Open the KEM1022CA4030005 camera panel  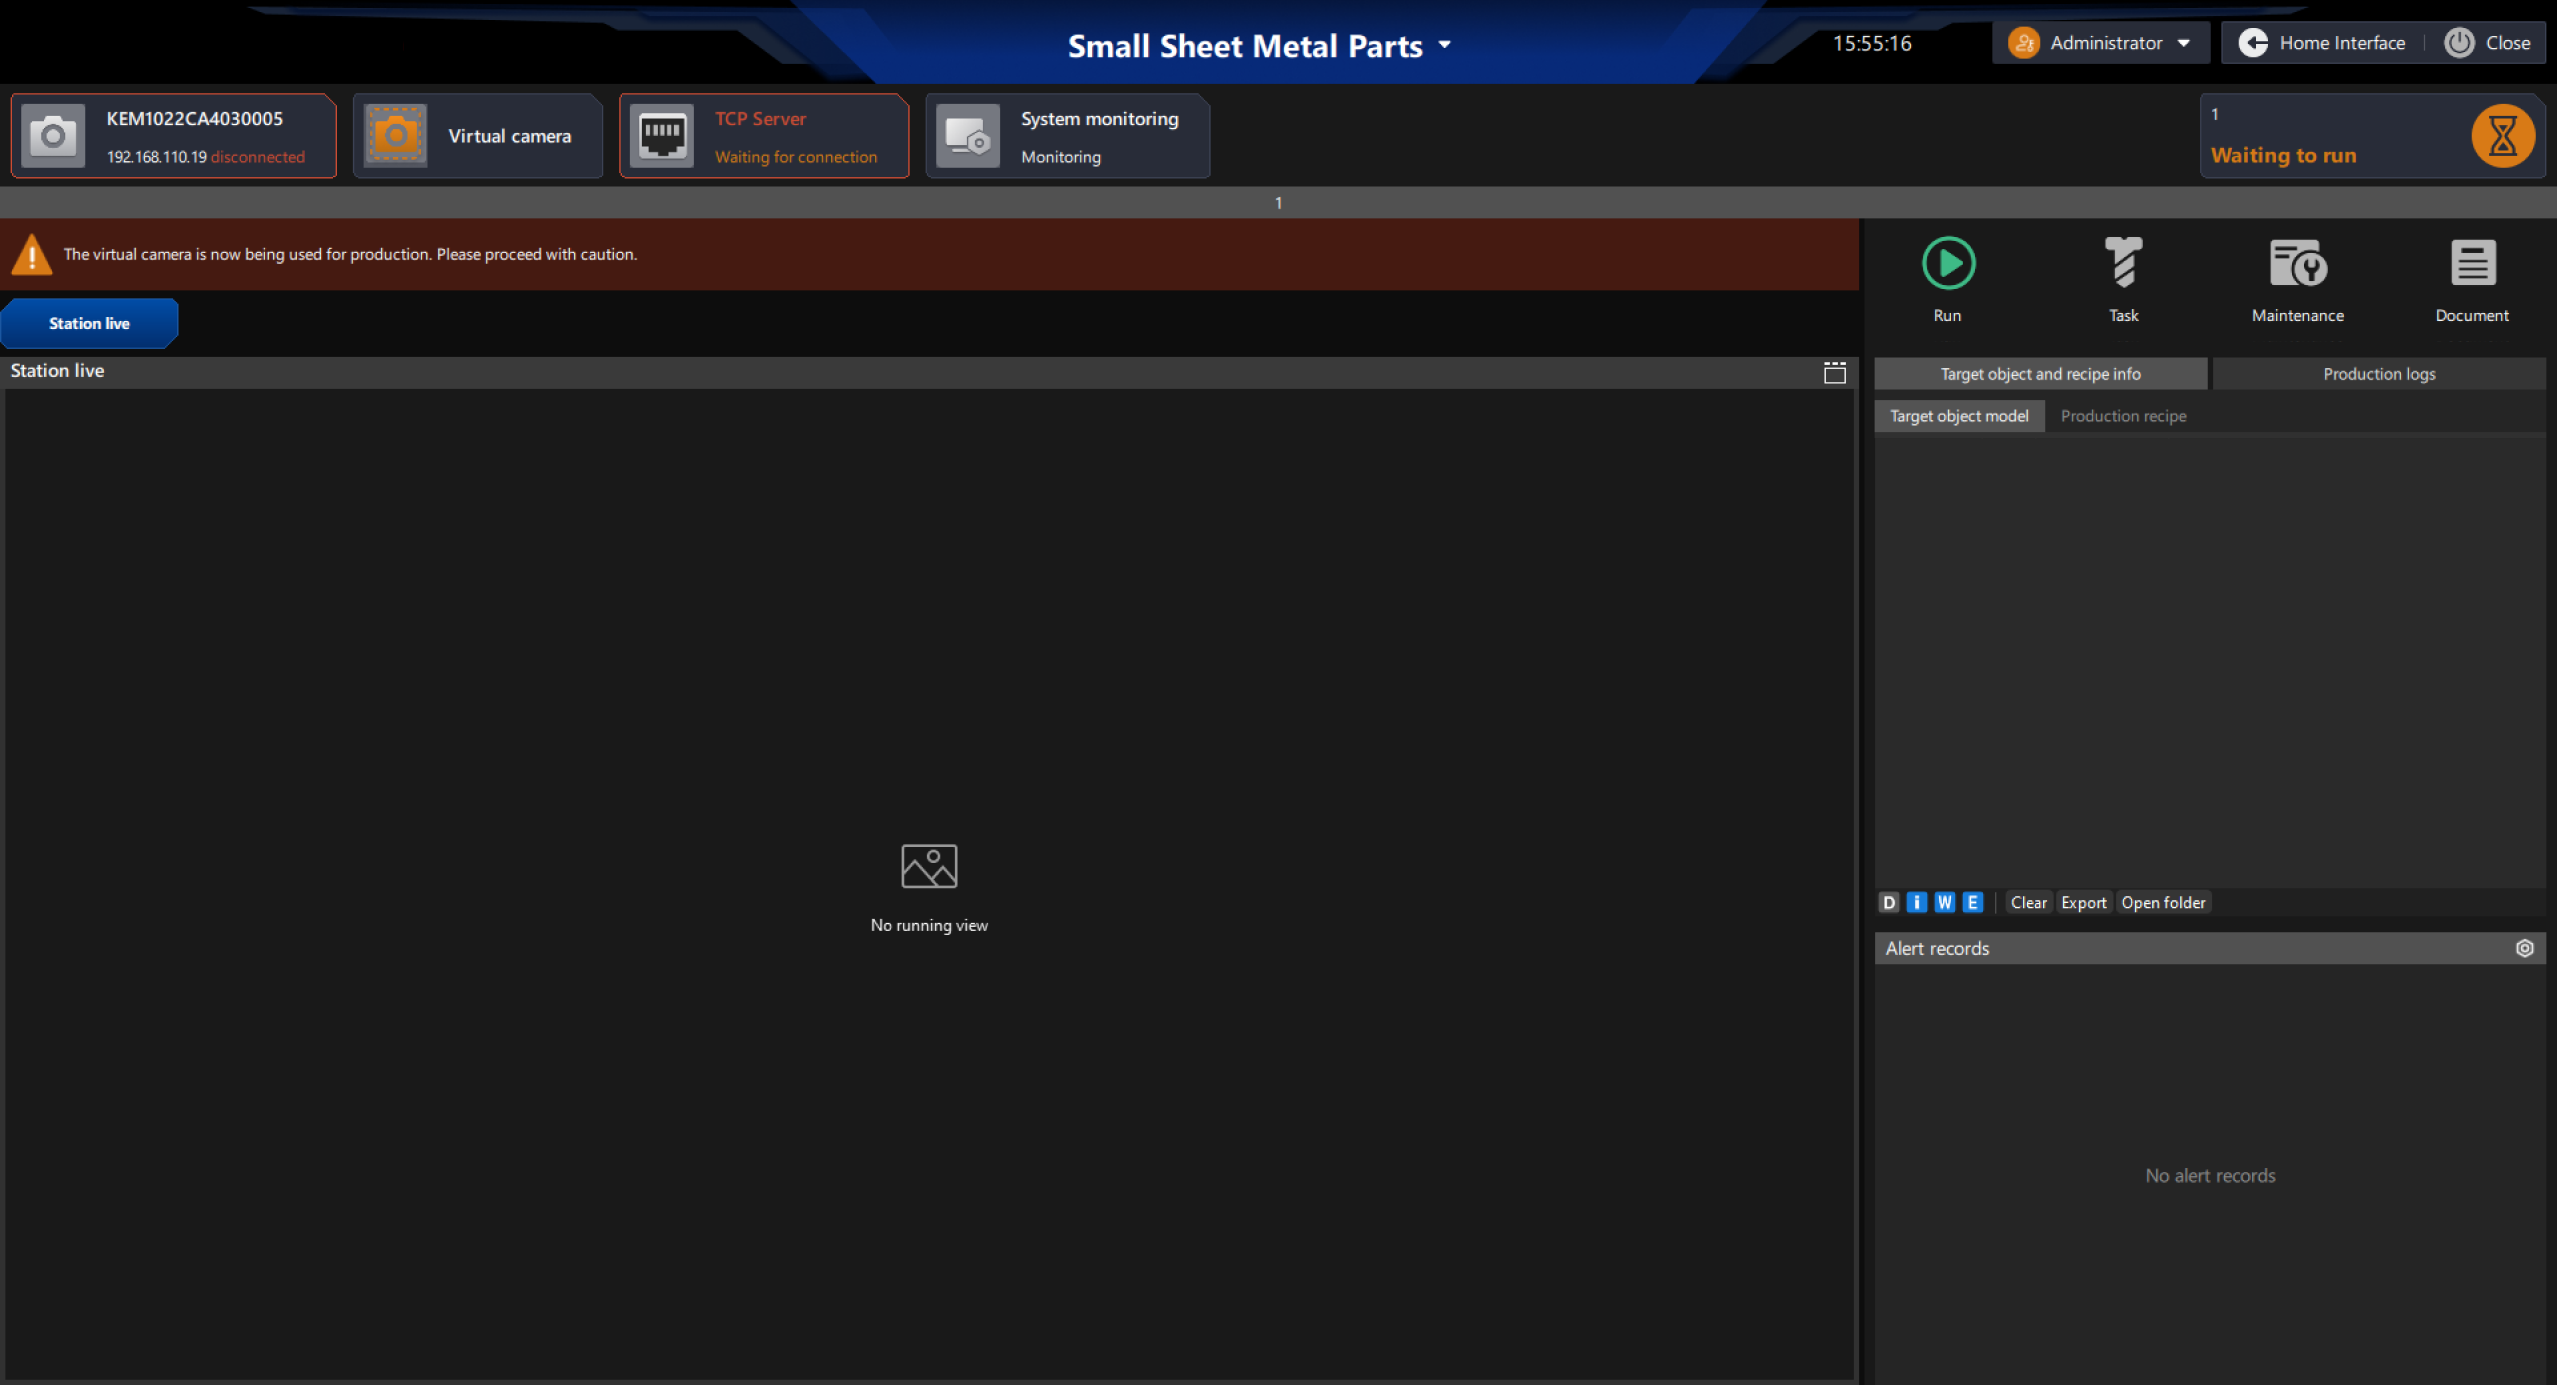(52, 135)
